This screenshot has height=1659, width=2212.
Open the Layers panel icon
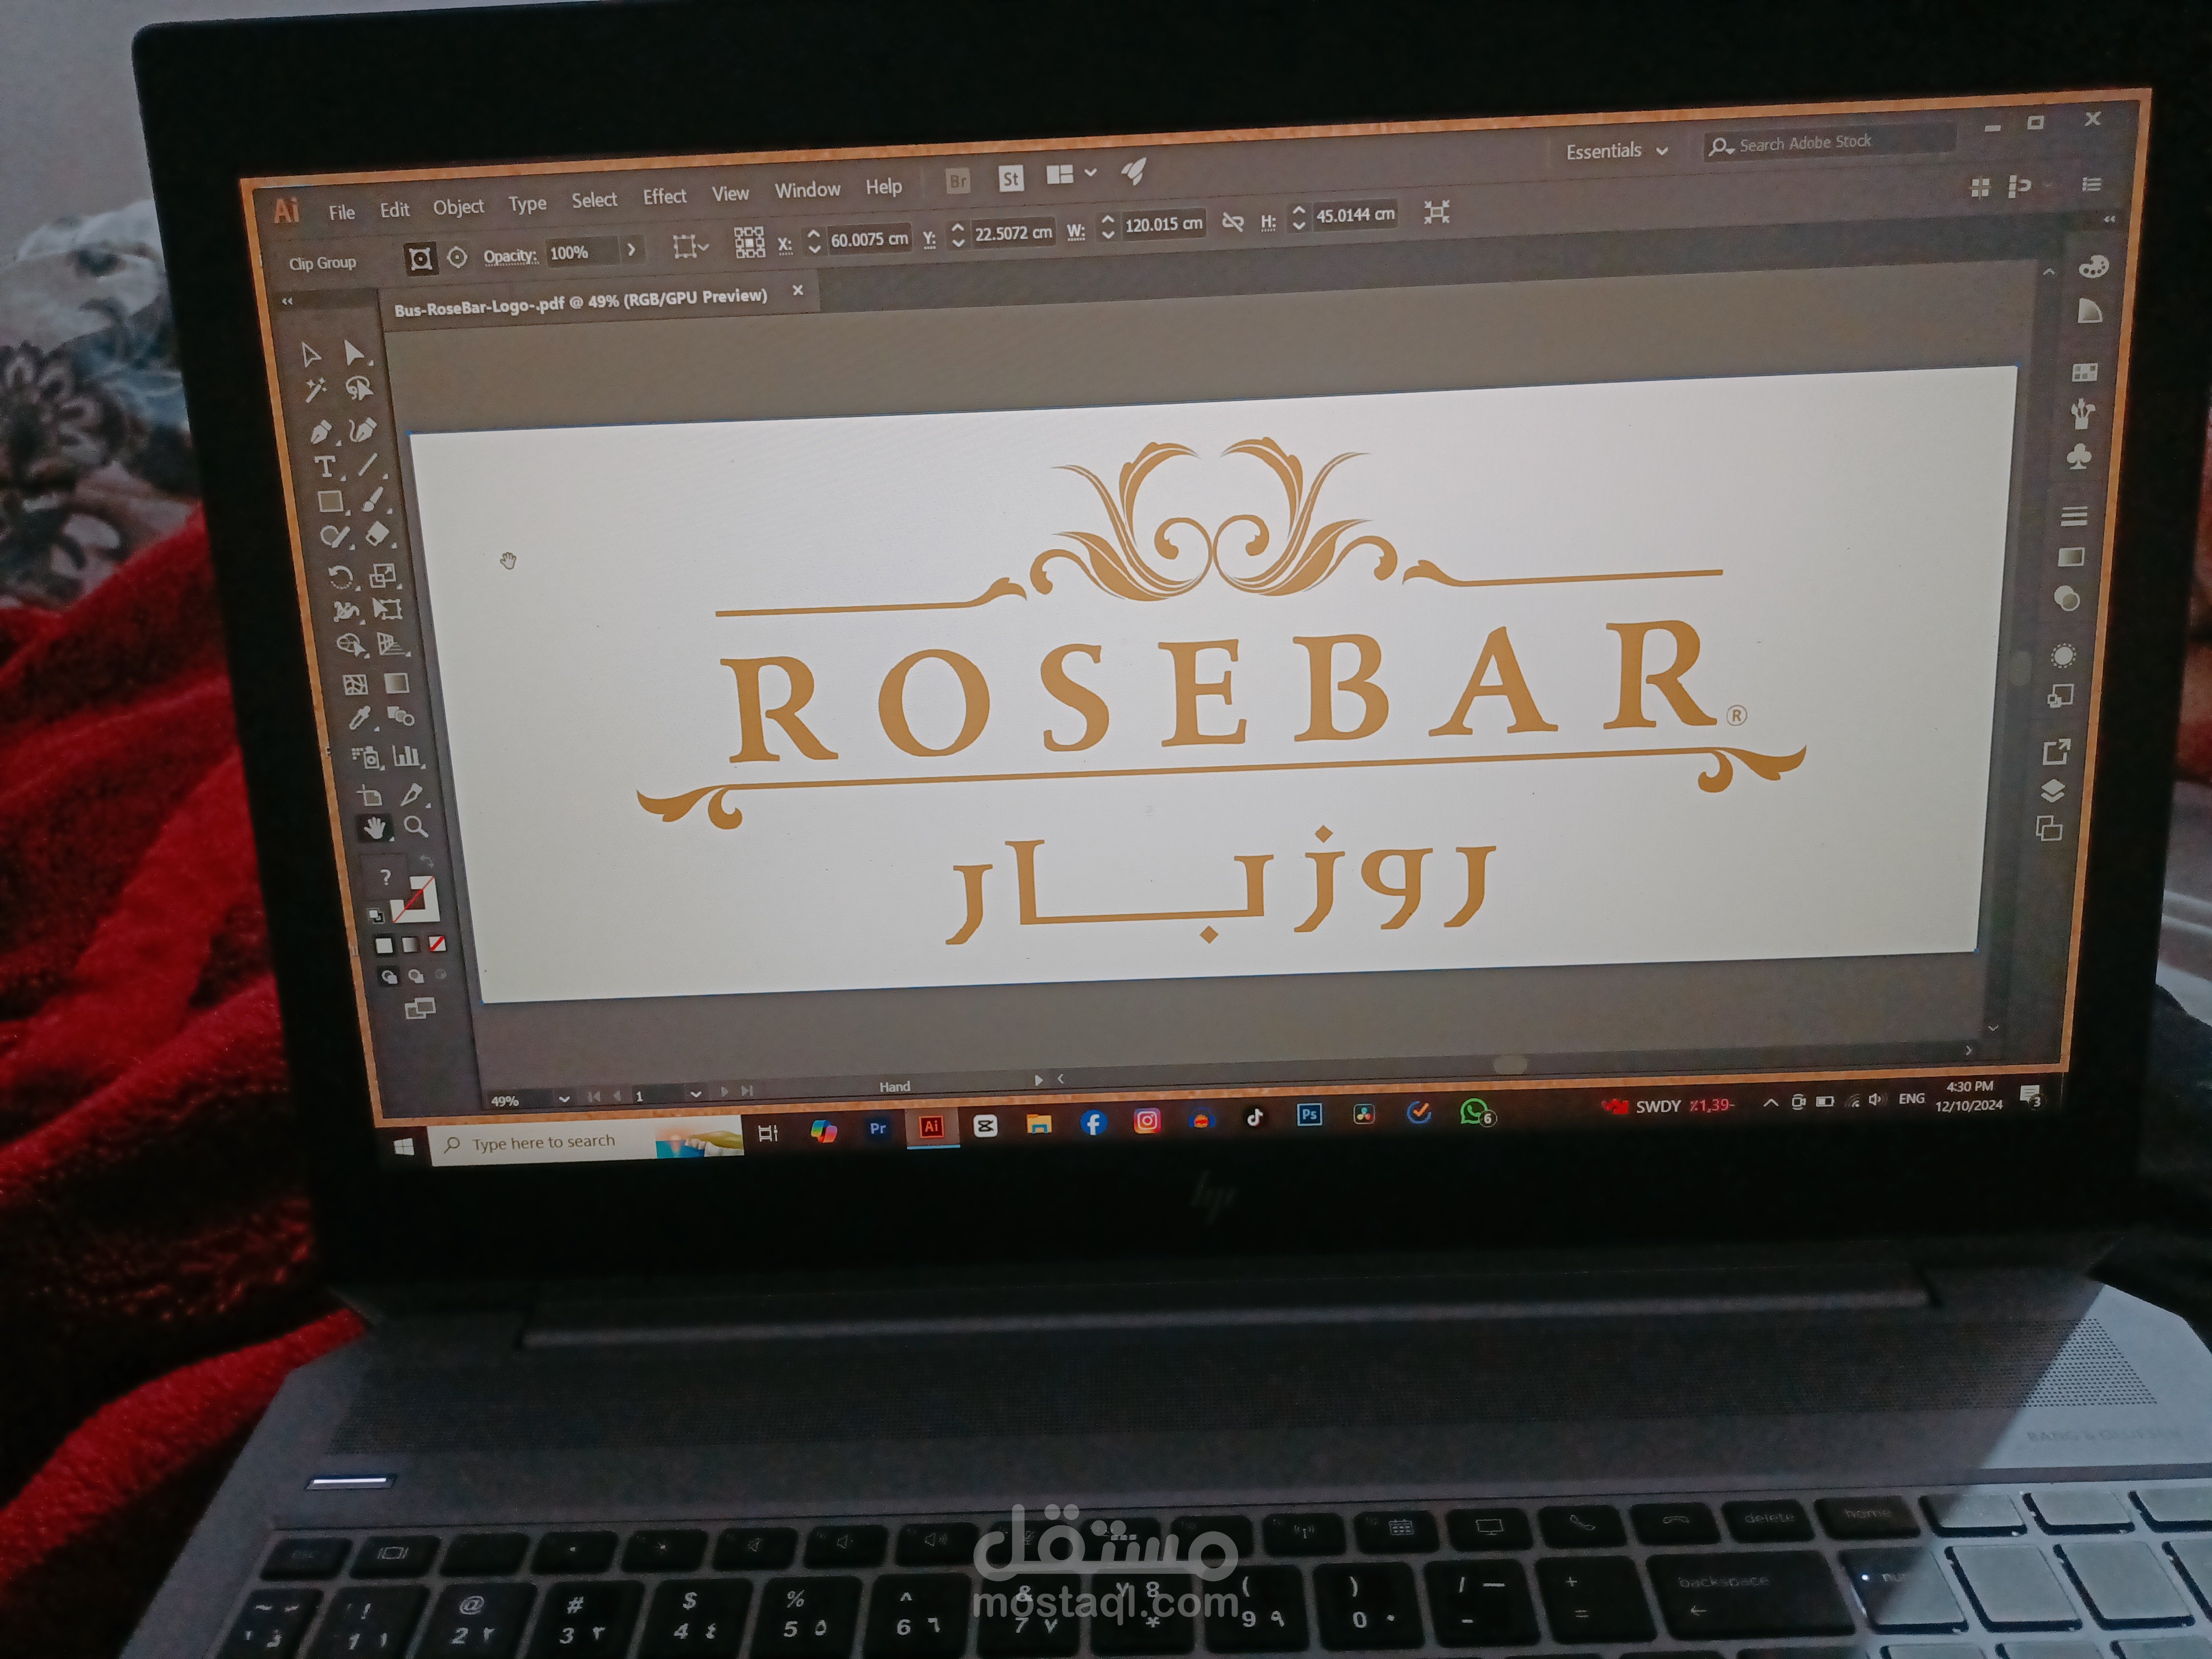pos(2052,791)
